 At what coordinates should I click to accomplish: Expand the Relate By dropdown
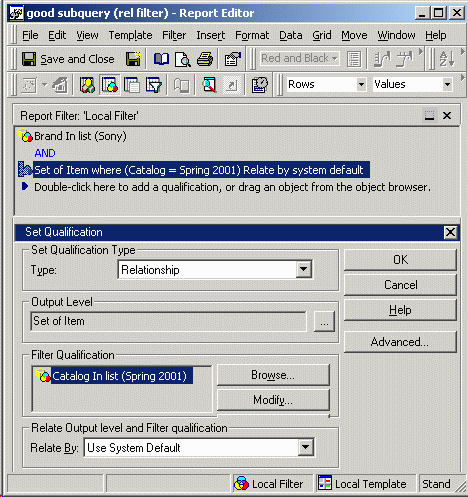306,447
